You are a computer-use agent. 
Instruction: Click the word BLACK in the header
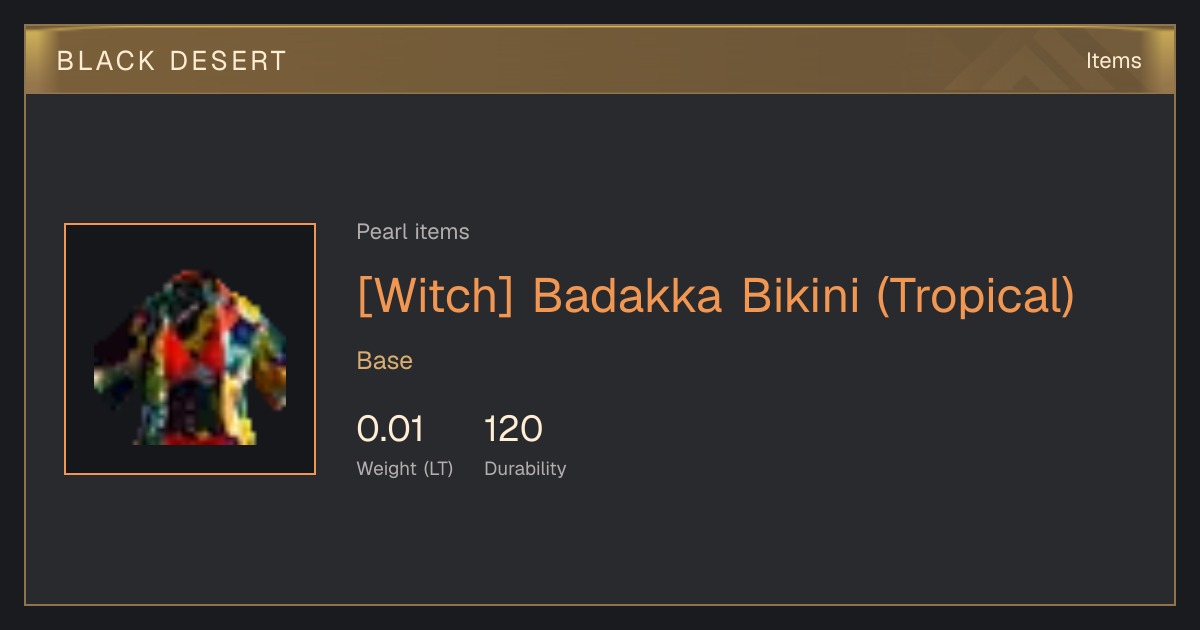click(x=107, y=61)
